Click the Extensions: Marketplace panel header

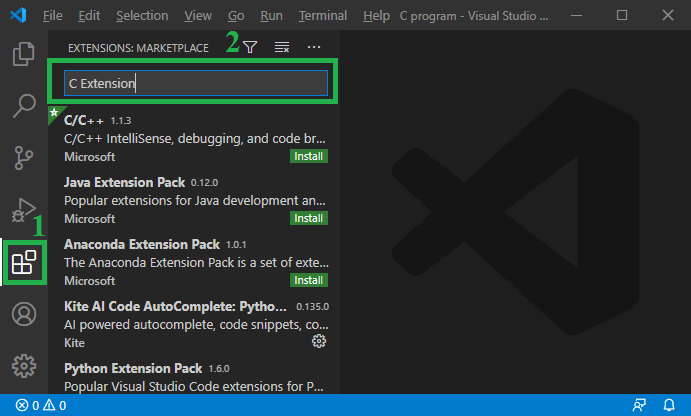(138, 48)
